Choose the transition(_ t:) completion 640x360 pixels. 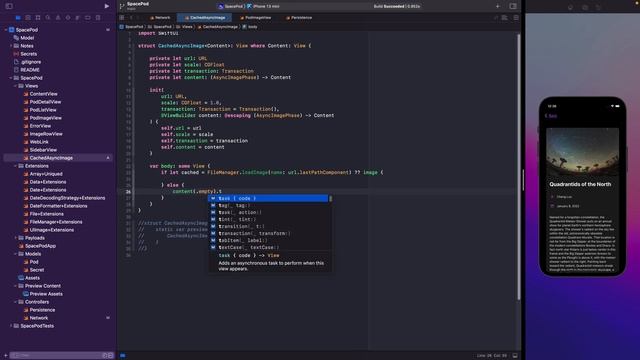pyautogui.click(x=269, y=226)
